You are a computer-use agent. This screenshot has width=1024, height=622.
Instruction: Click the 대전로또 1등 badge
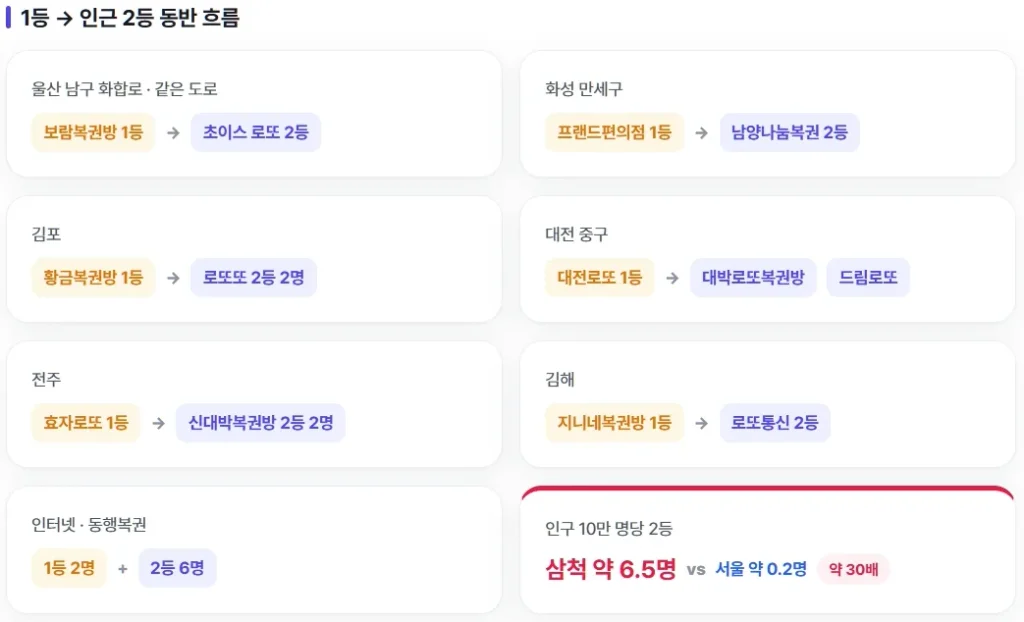point(600,278)
